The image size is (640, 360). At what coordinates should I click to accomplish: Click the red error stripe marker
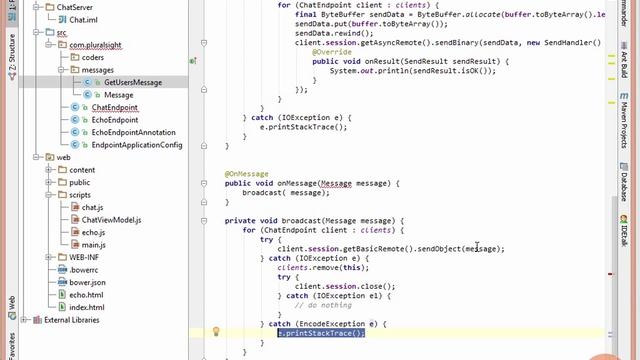click(x=610, y=274)
